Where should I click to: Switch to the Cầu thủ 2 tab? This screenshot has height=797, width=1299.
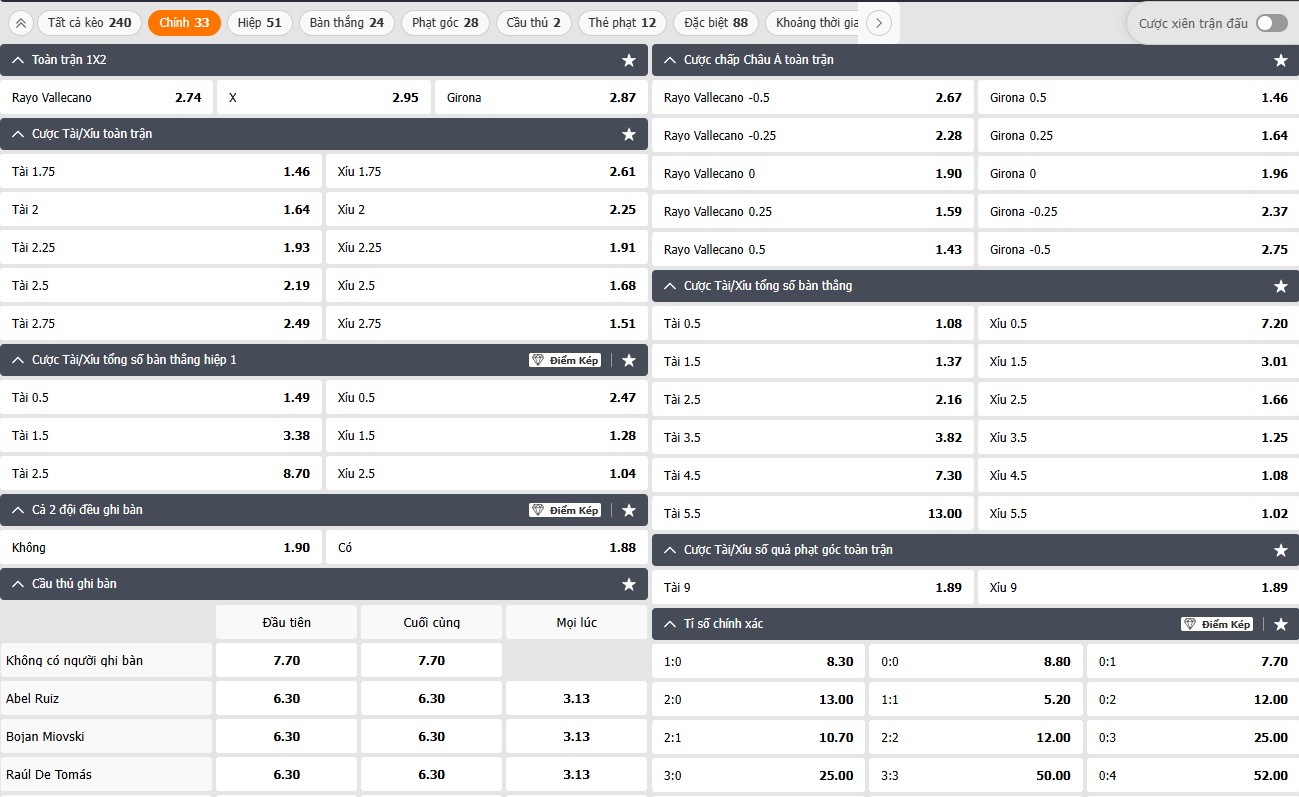tap(534, 23)
